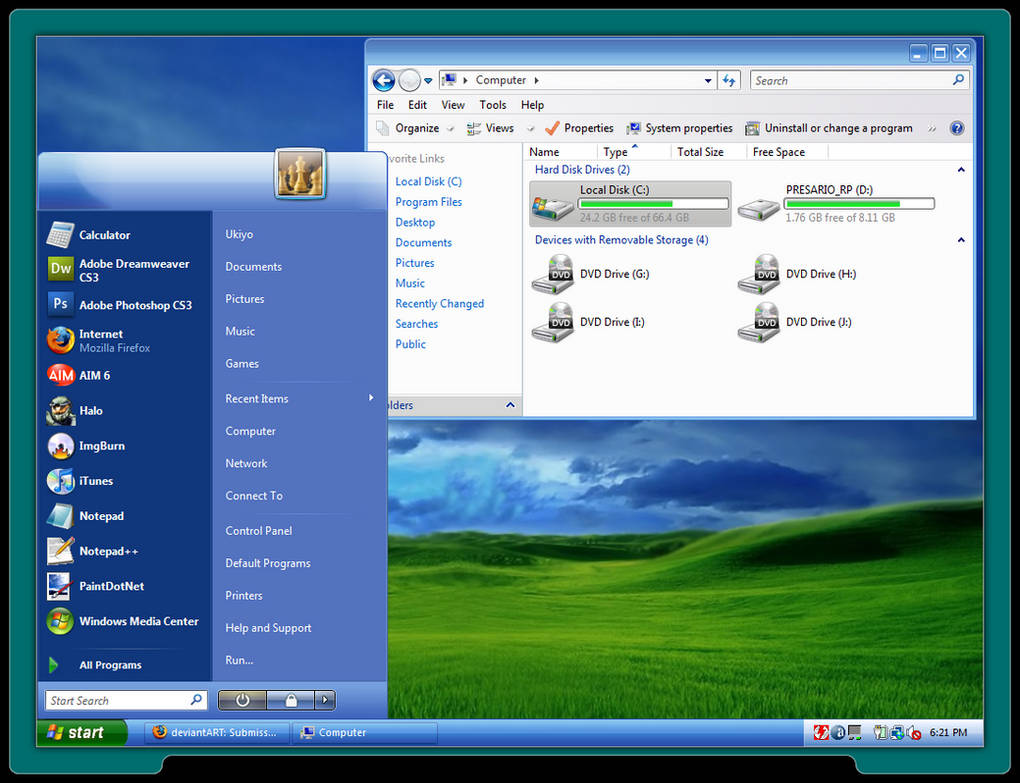Click the search magnifier in Explorer
Screen dimensions: 1020x783
(958, 80)
